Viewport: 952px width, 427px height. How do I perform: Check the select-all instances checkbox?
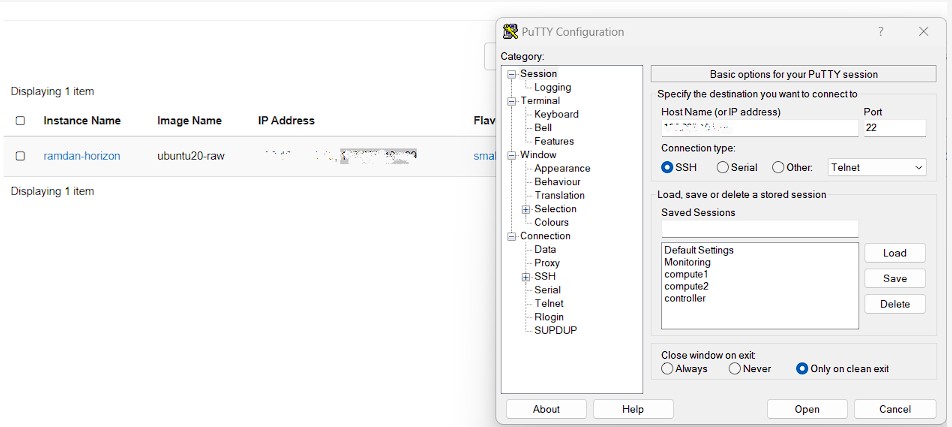20,120
